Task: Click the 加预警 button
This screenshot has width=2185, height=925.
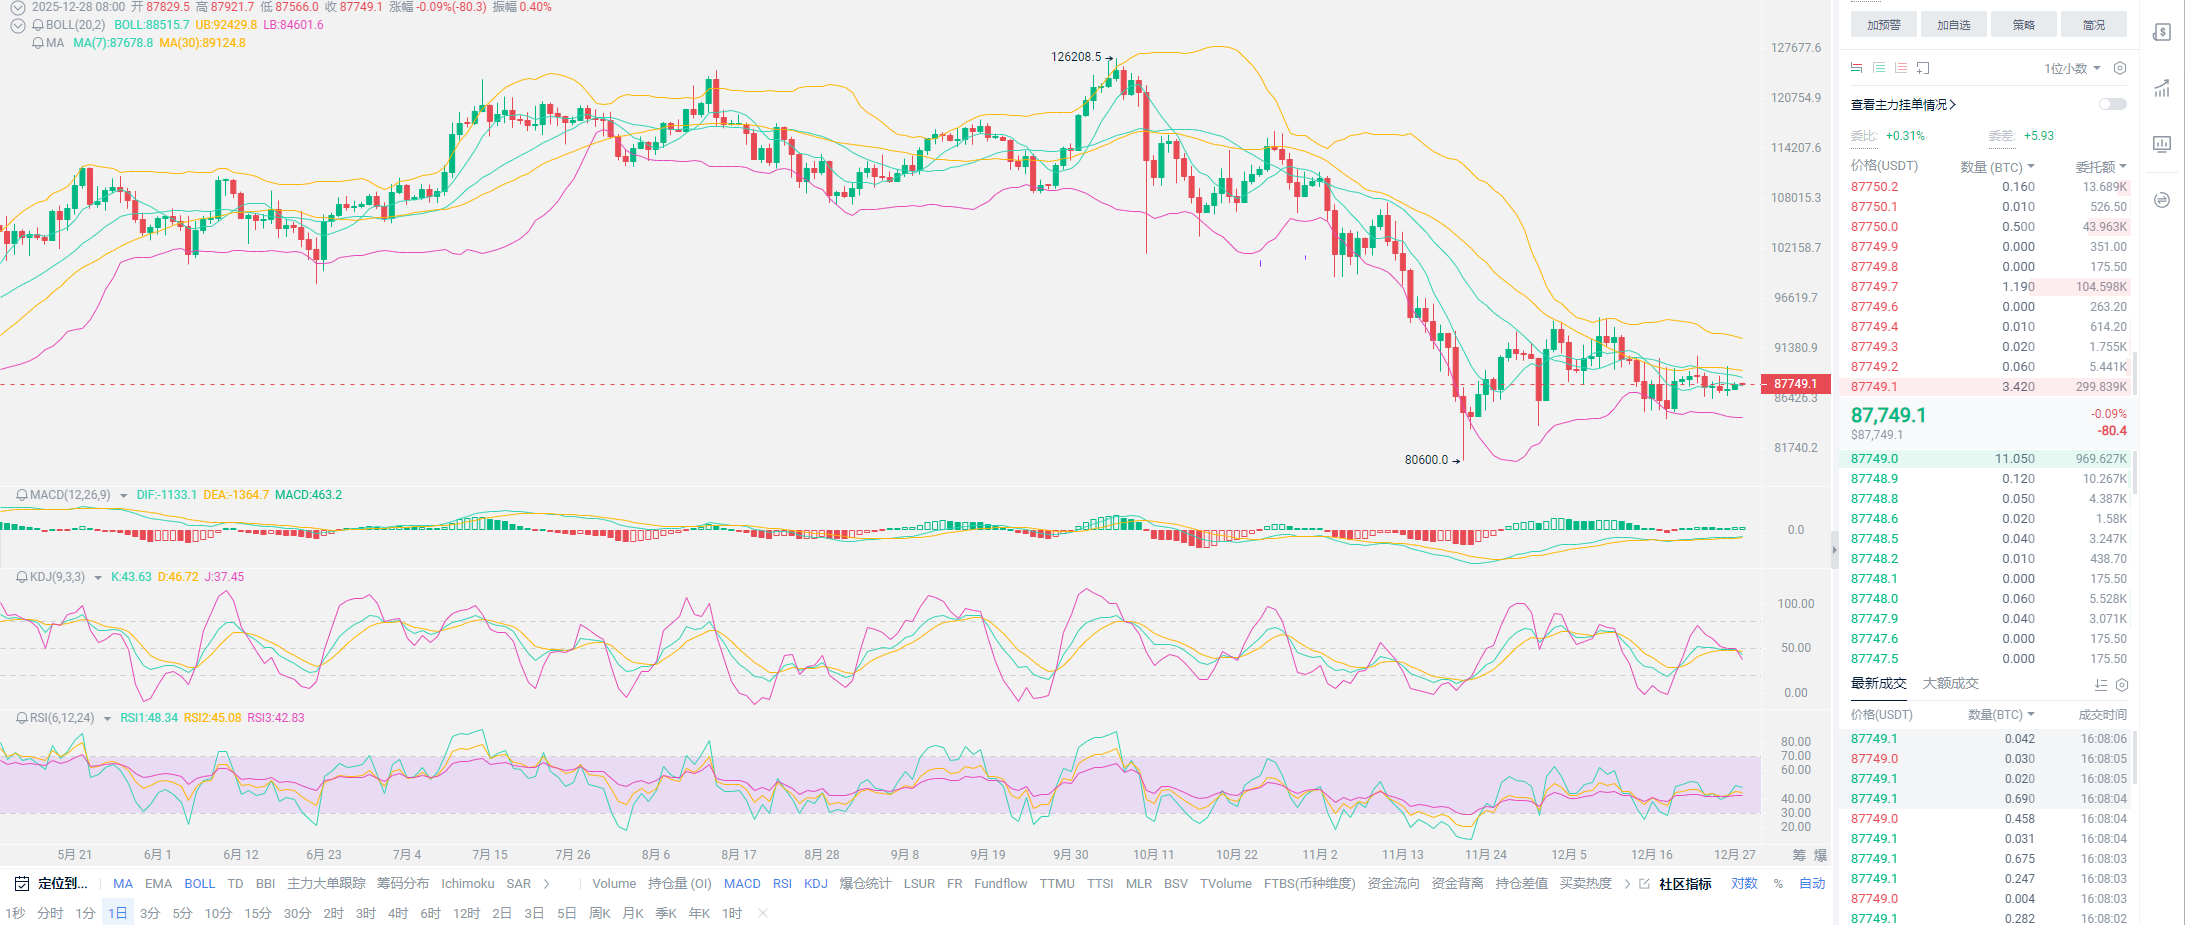Action: coord(1883,25)
